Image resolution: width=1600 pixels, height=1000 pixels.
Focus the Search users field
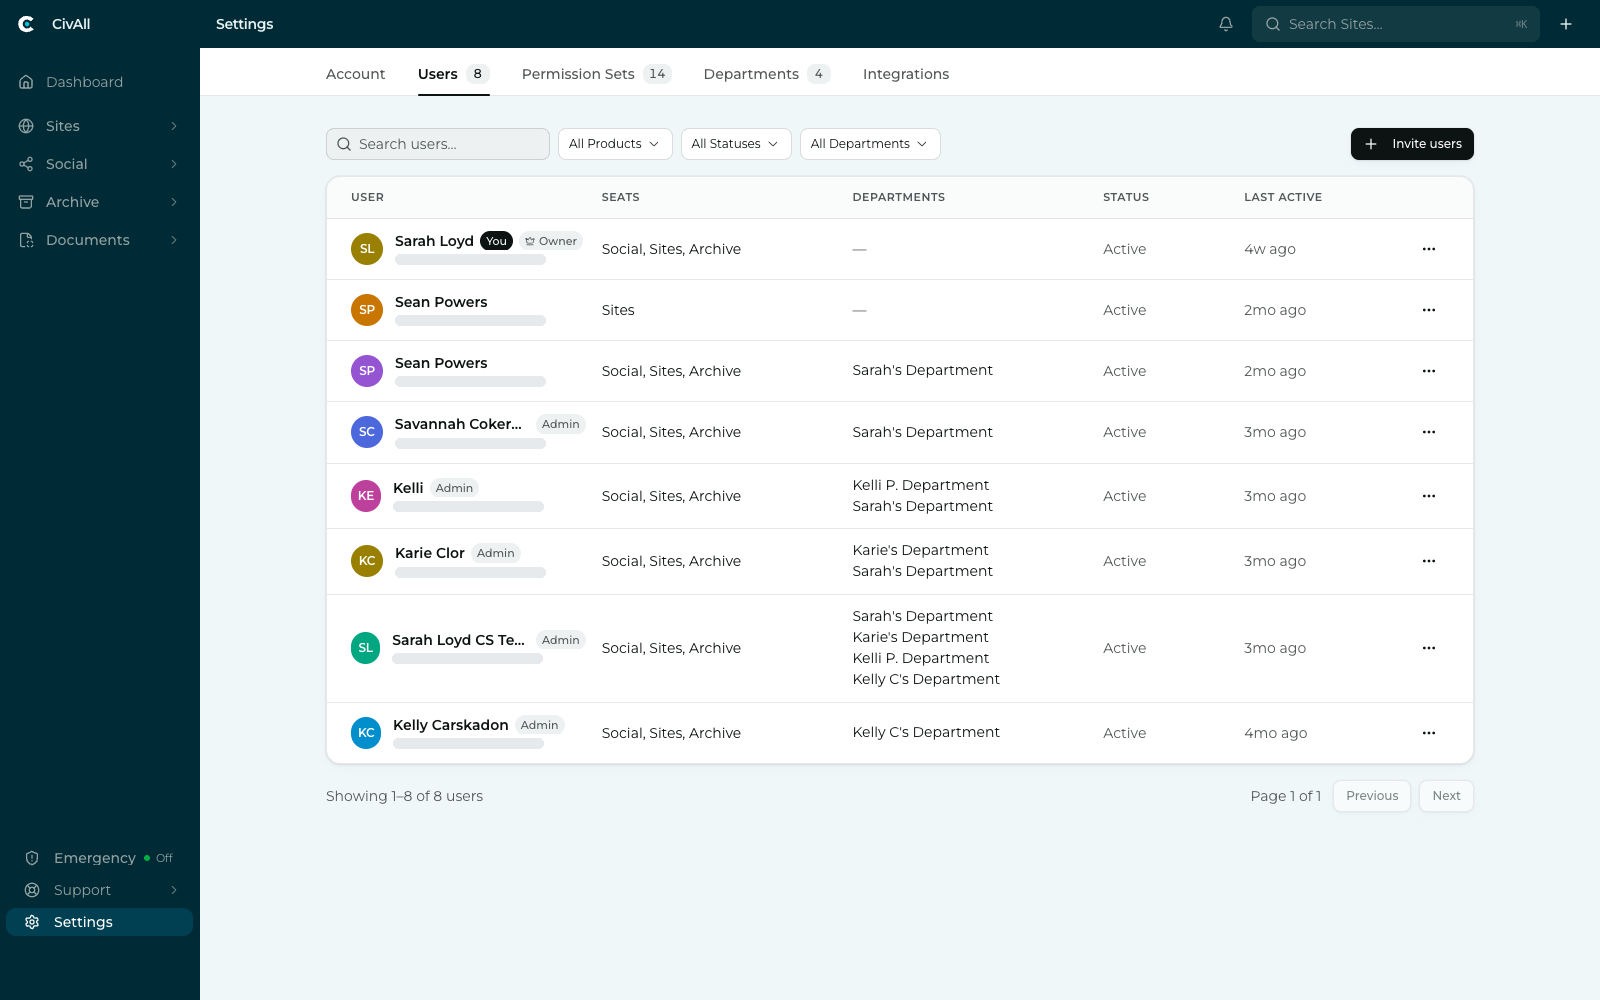coord(438,144)
